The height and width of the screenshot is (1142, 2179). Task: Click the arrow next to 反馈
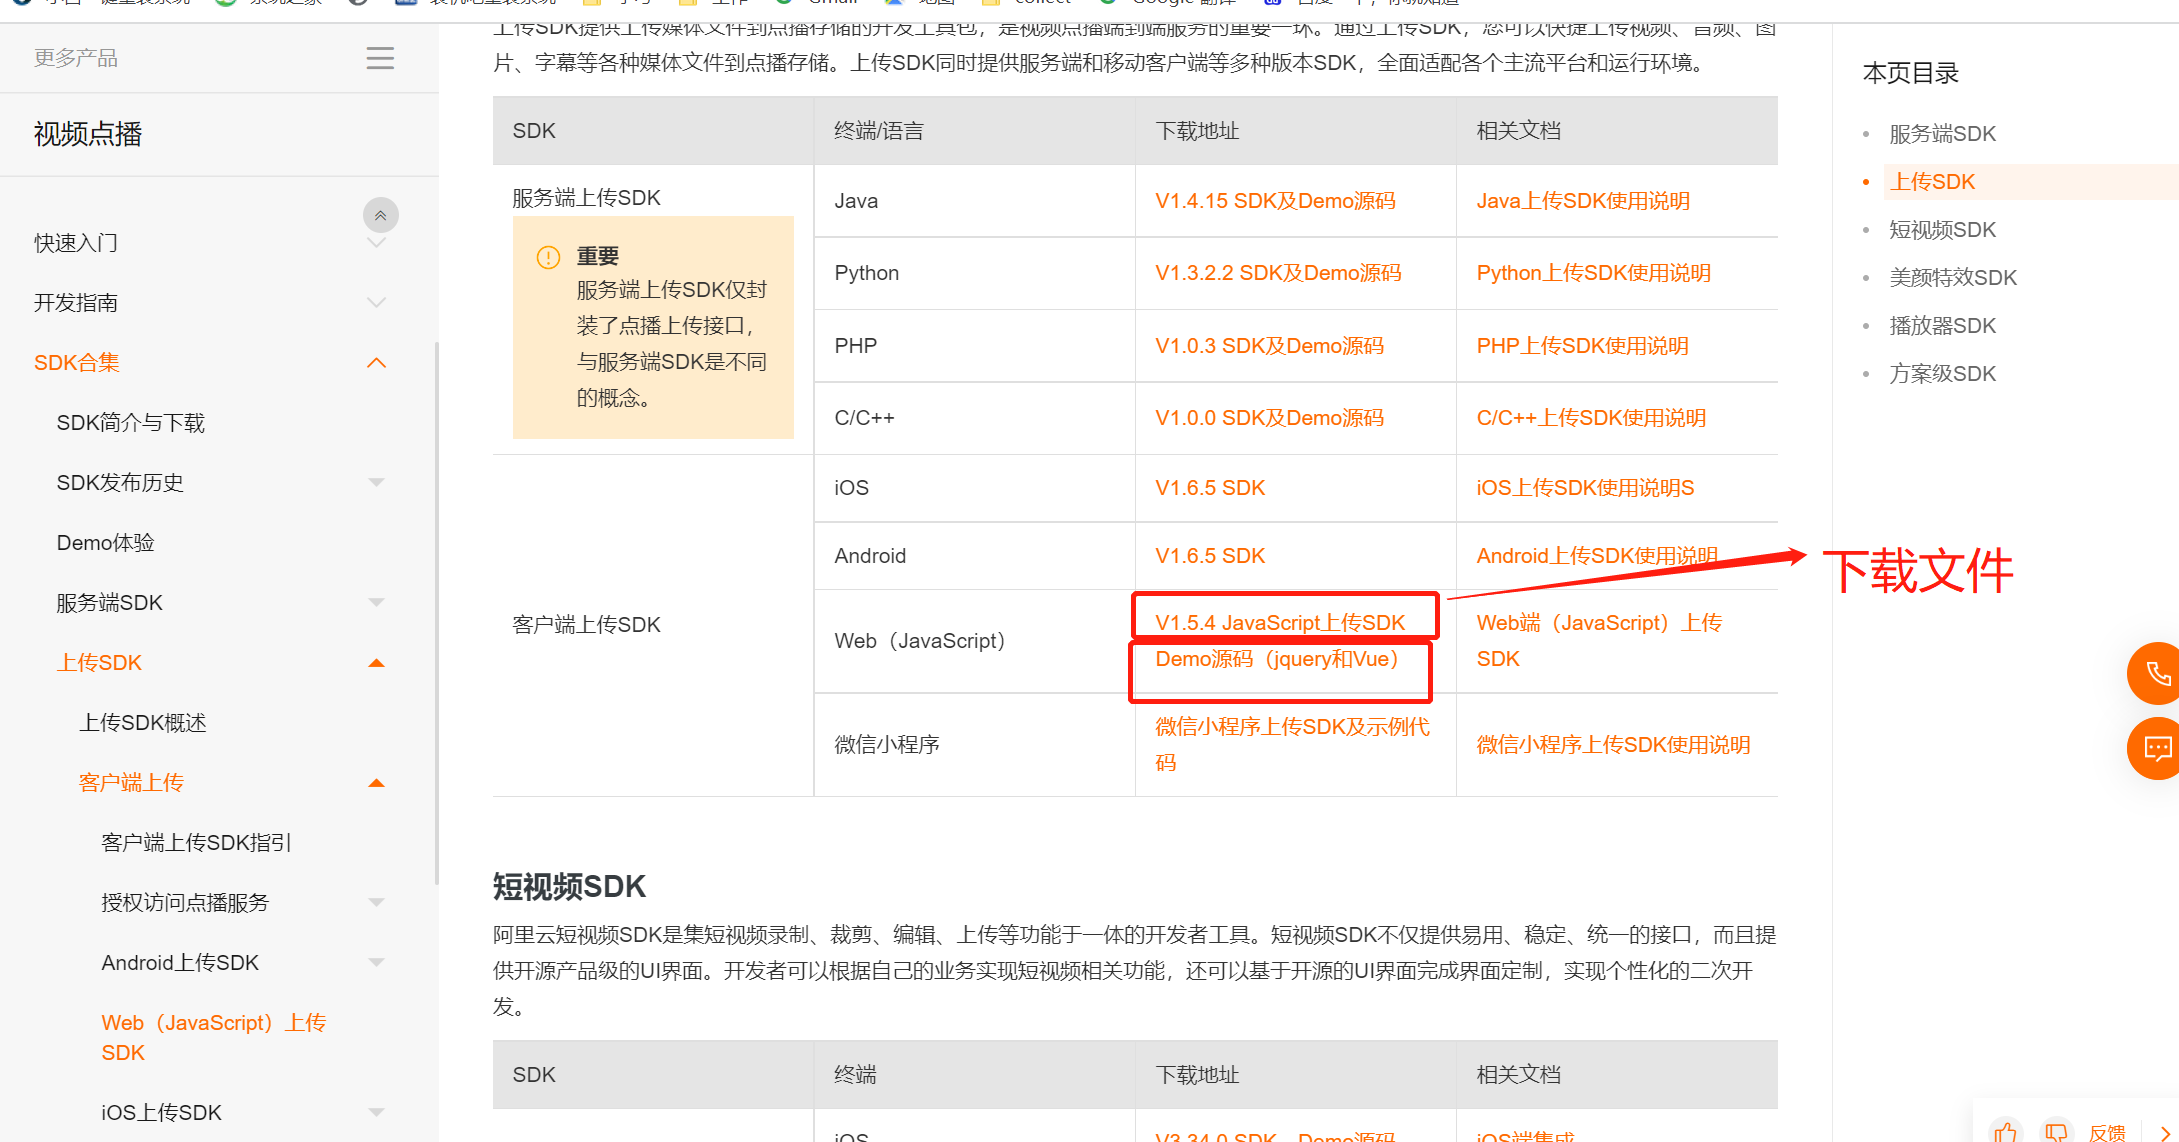tap(2164, 1132)
